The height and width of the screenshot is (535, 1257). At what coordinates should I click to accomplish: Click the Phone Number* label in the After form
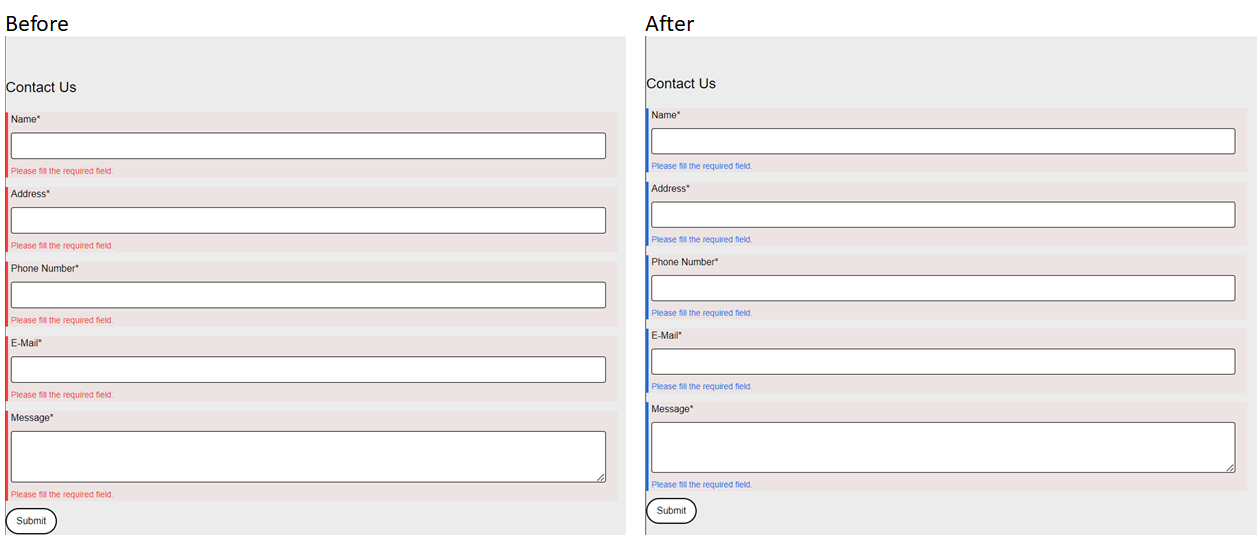click(x=685, y=262)
